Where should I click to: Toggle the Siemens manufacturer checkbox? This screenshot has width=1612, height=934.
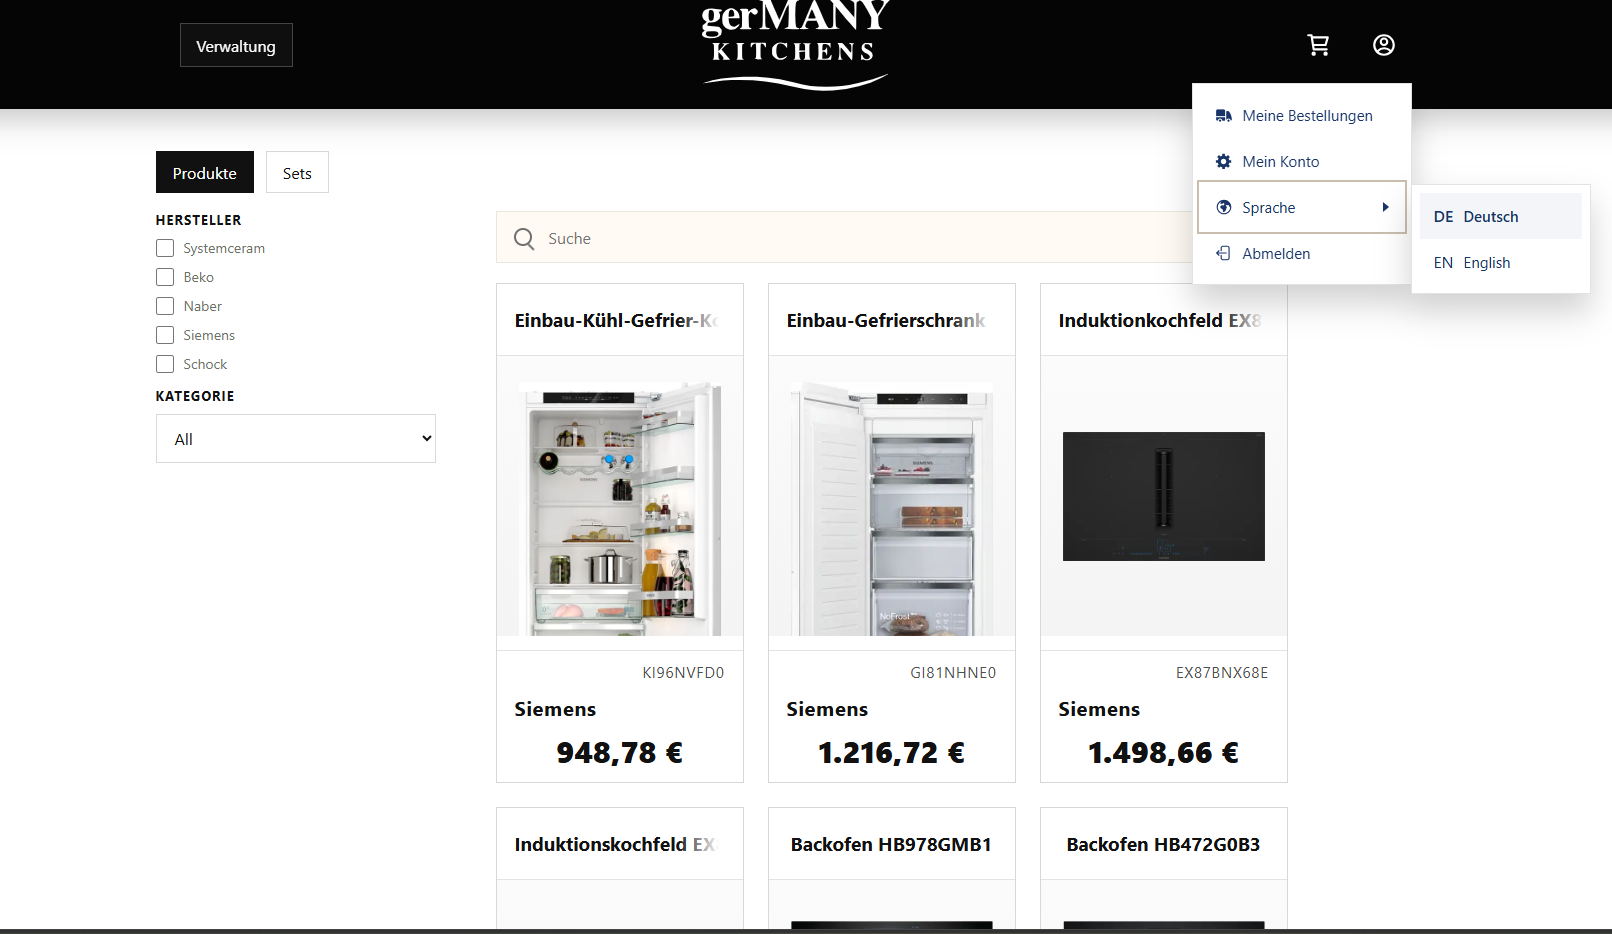(165, 335)
